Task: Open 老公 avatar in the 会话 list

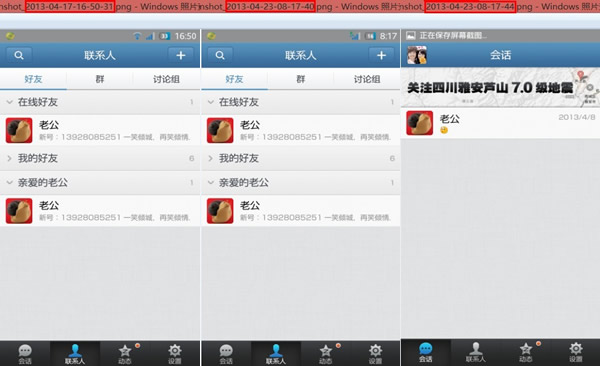Action: click(x=419, y=123)
